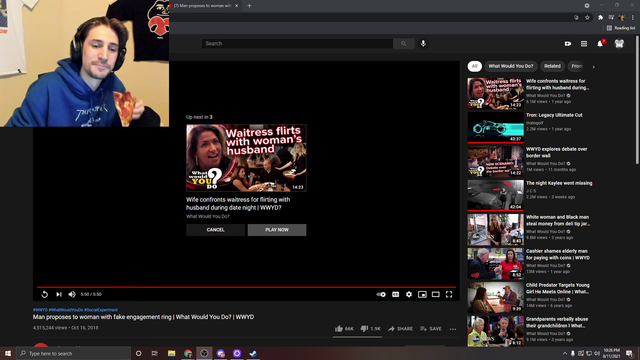The height and width of the screenshot is (360, 640).
Task: Open The night Kaylee went missing thumbnail
Action: point(496,196)
